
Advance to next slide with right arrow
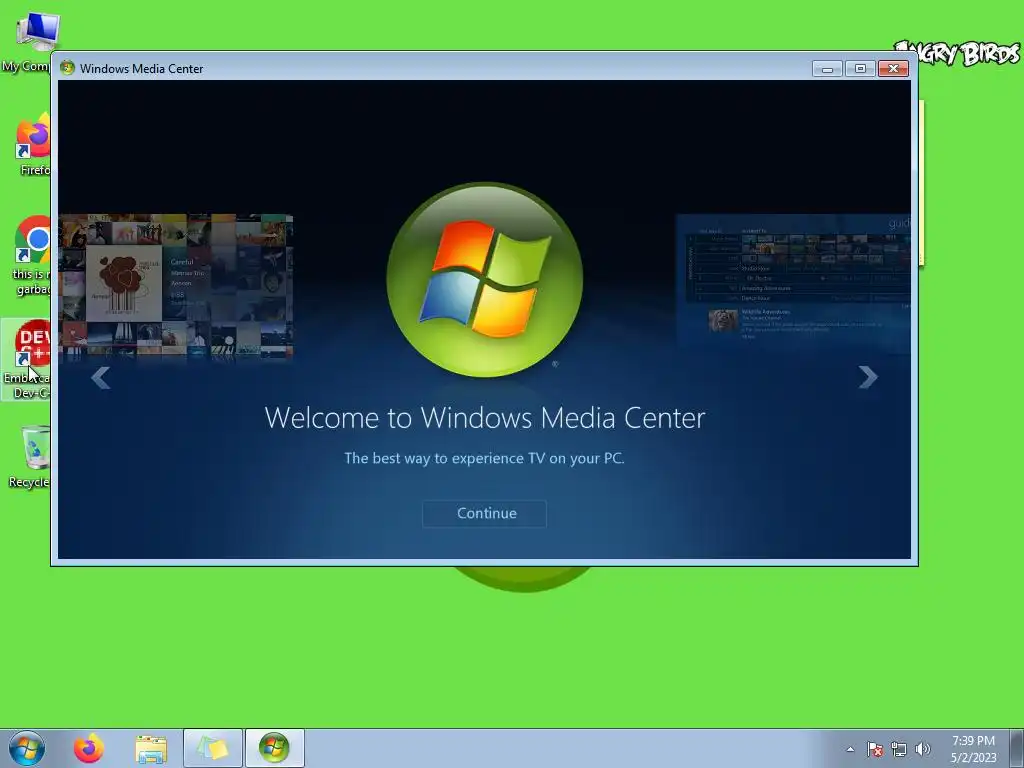(x=868, y=377)
